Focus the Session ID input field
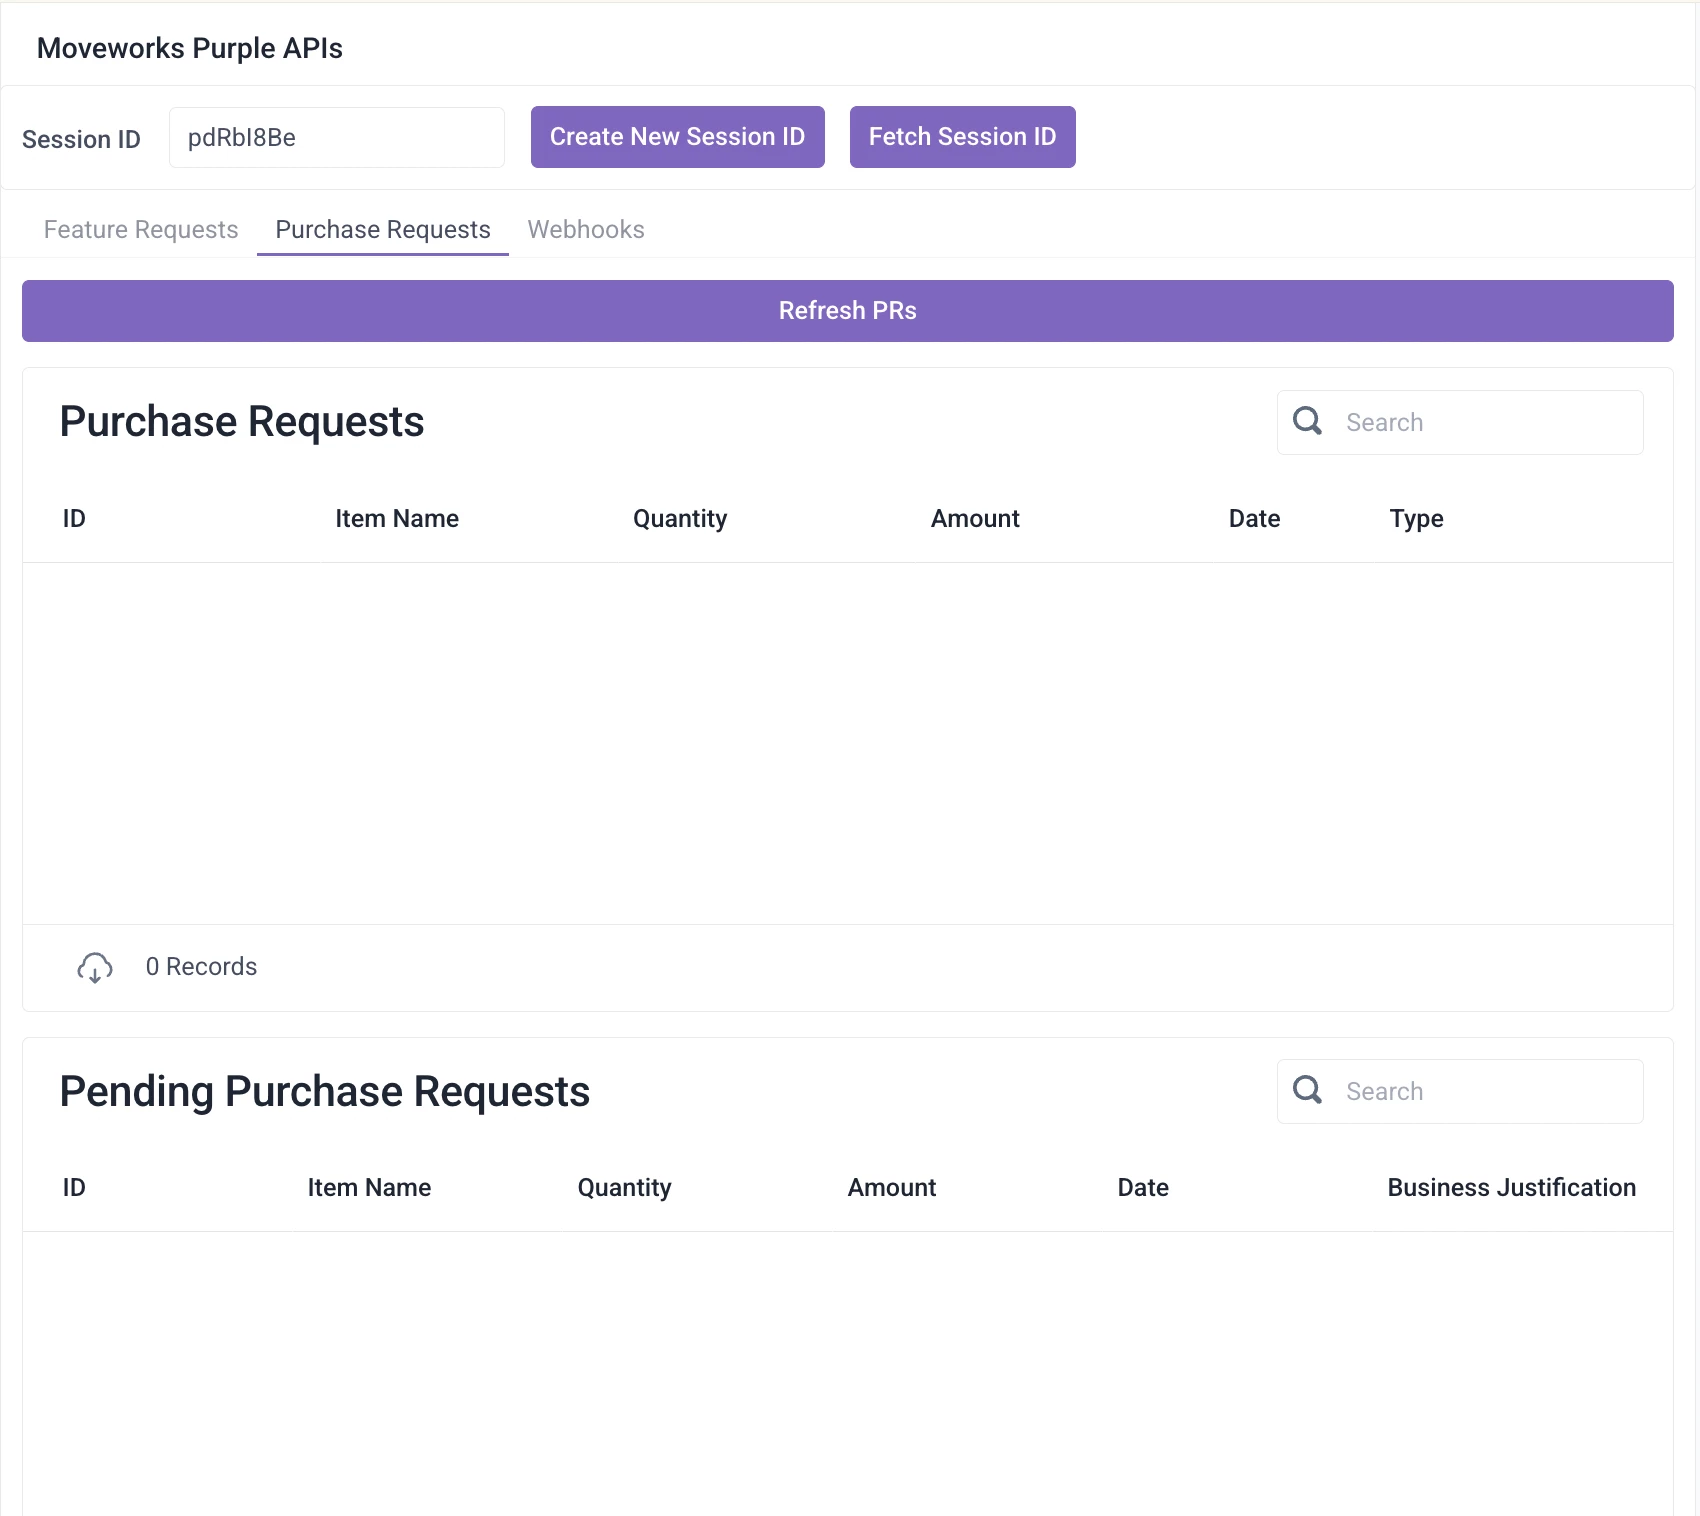Screen dimensions: 1700x1516 pos(337,138)
